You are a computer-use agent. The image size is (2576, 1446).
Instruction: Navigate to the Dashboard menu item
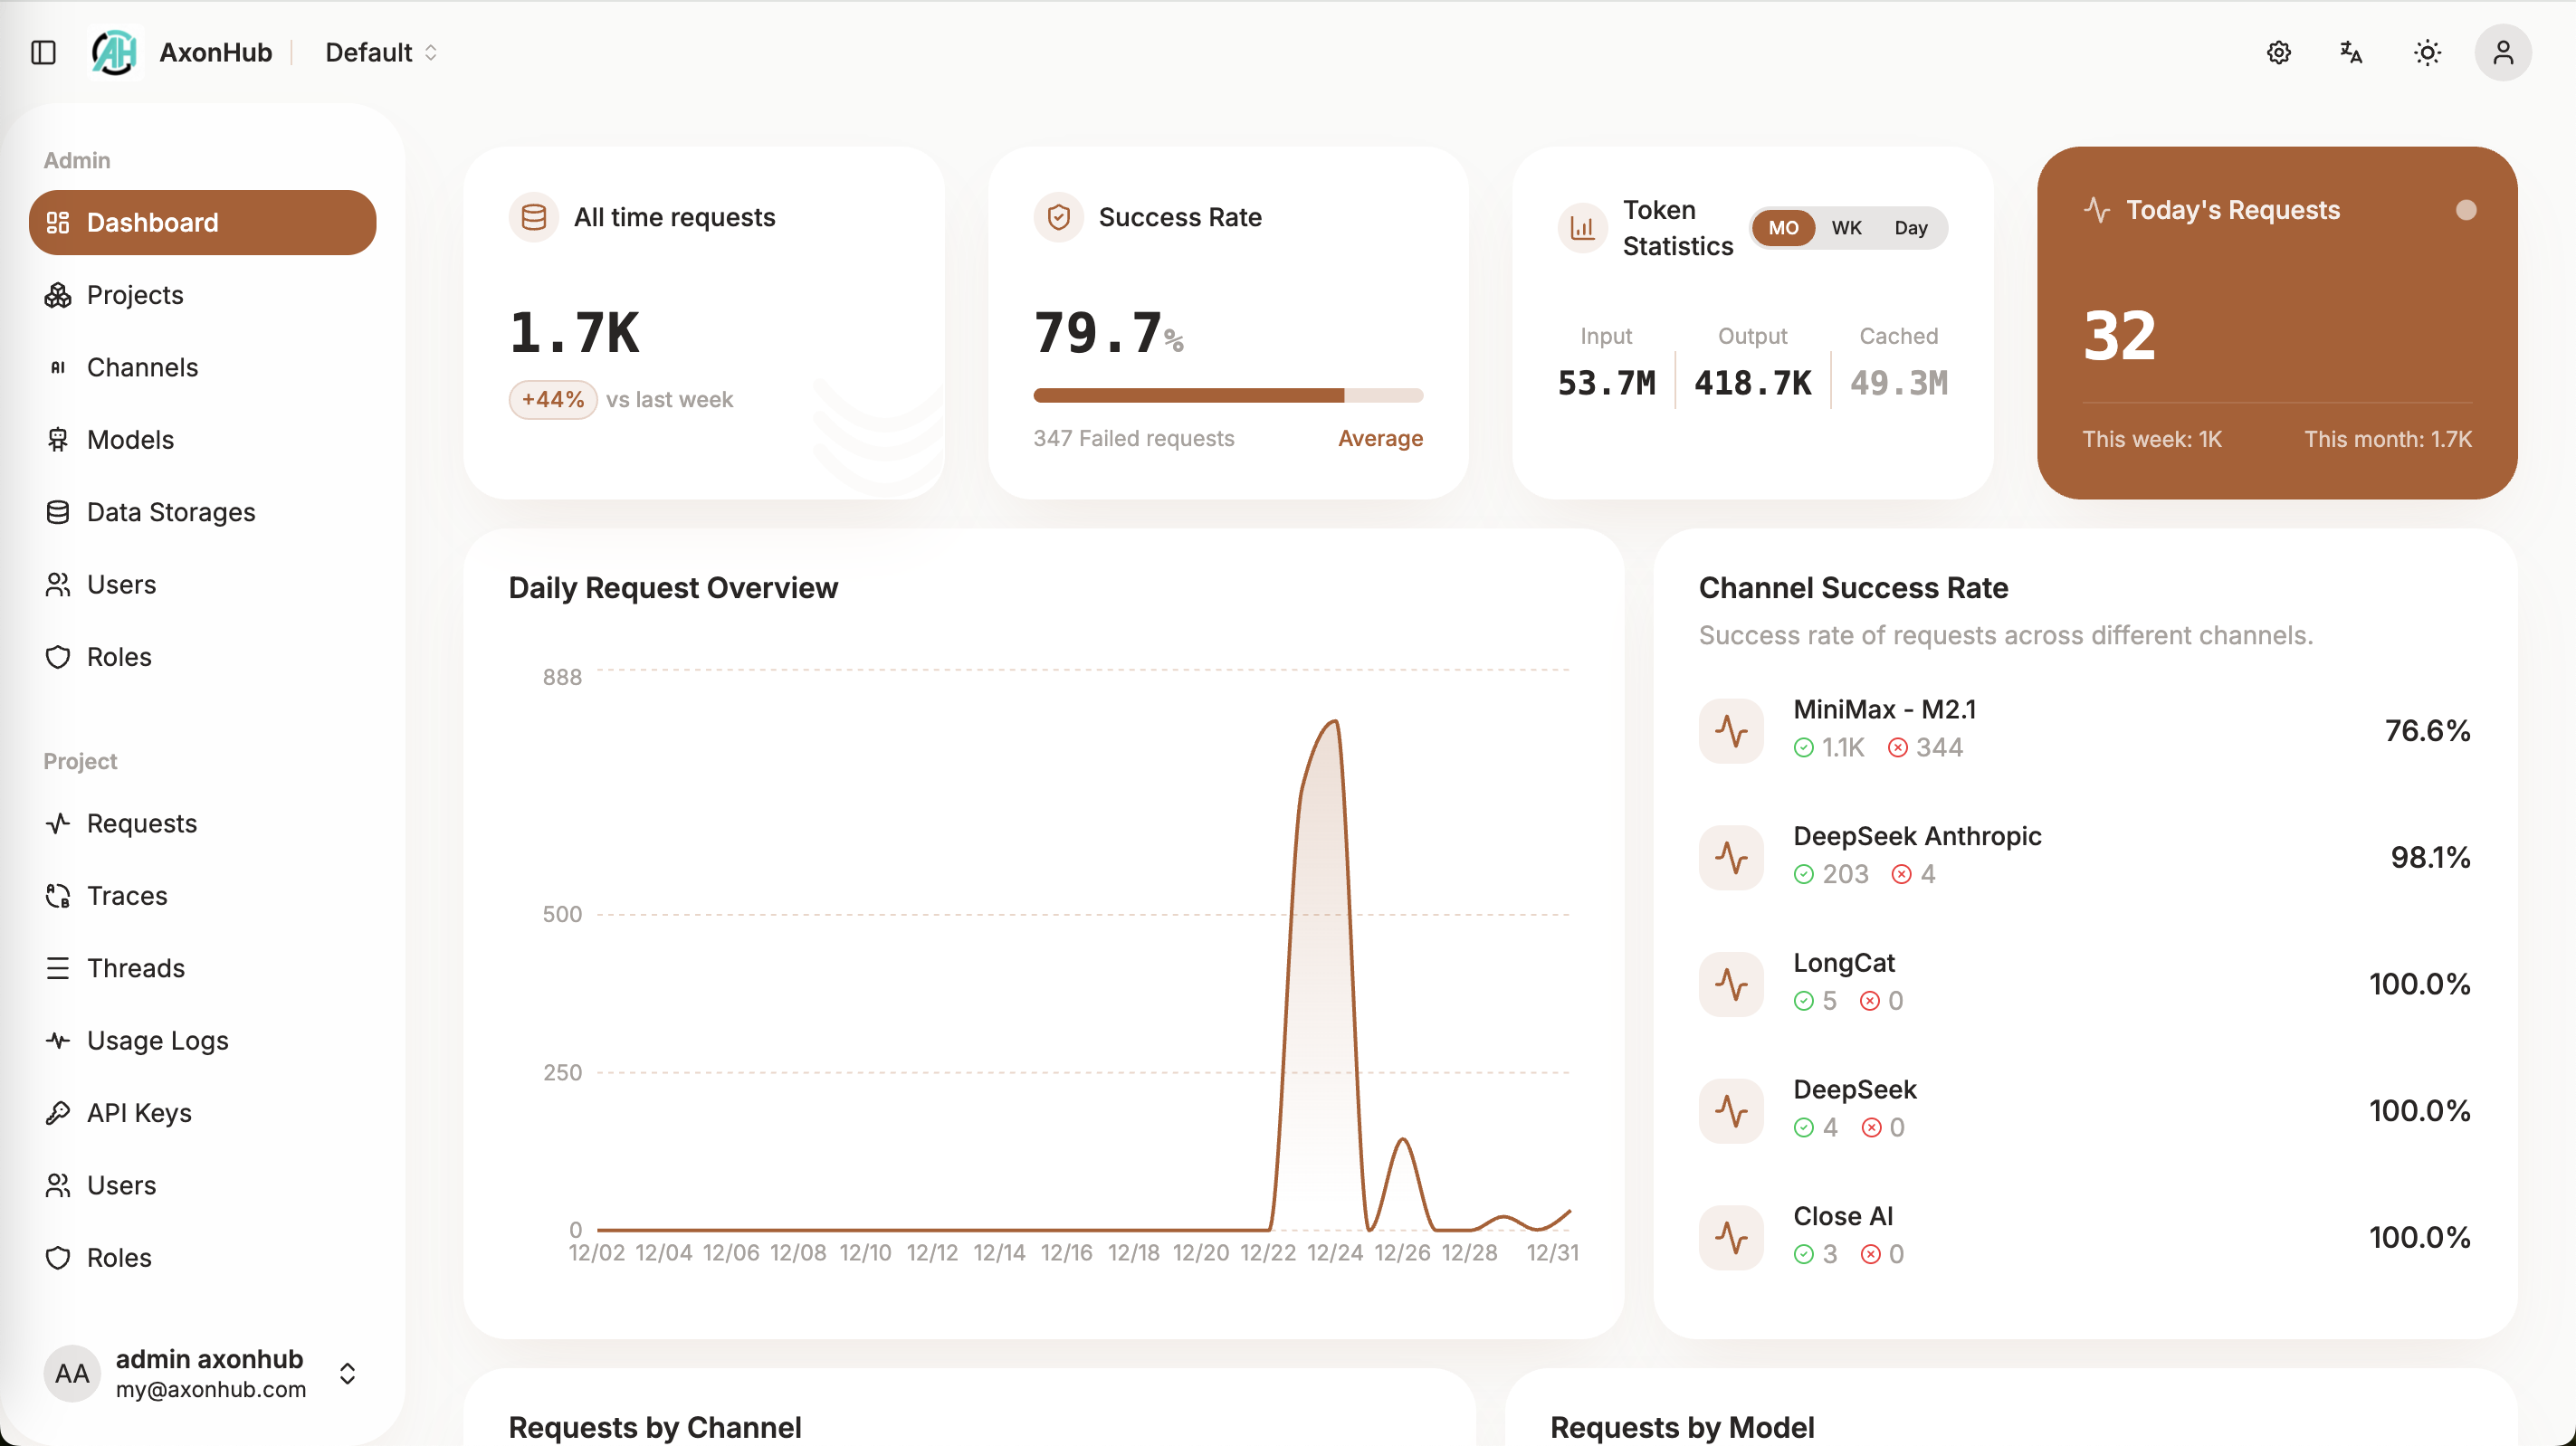tap(152, 222)
